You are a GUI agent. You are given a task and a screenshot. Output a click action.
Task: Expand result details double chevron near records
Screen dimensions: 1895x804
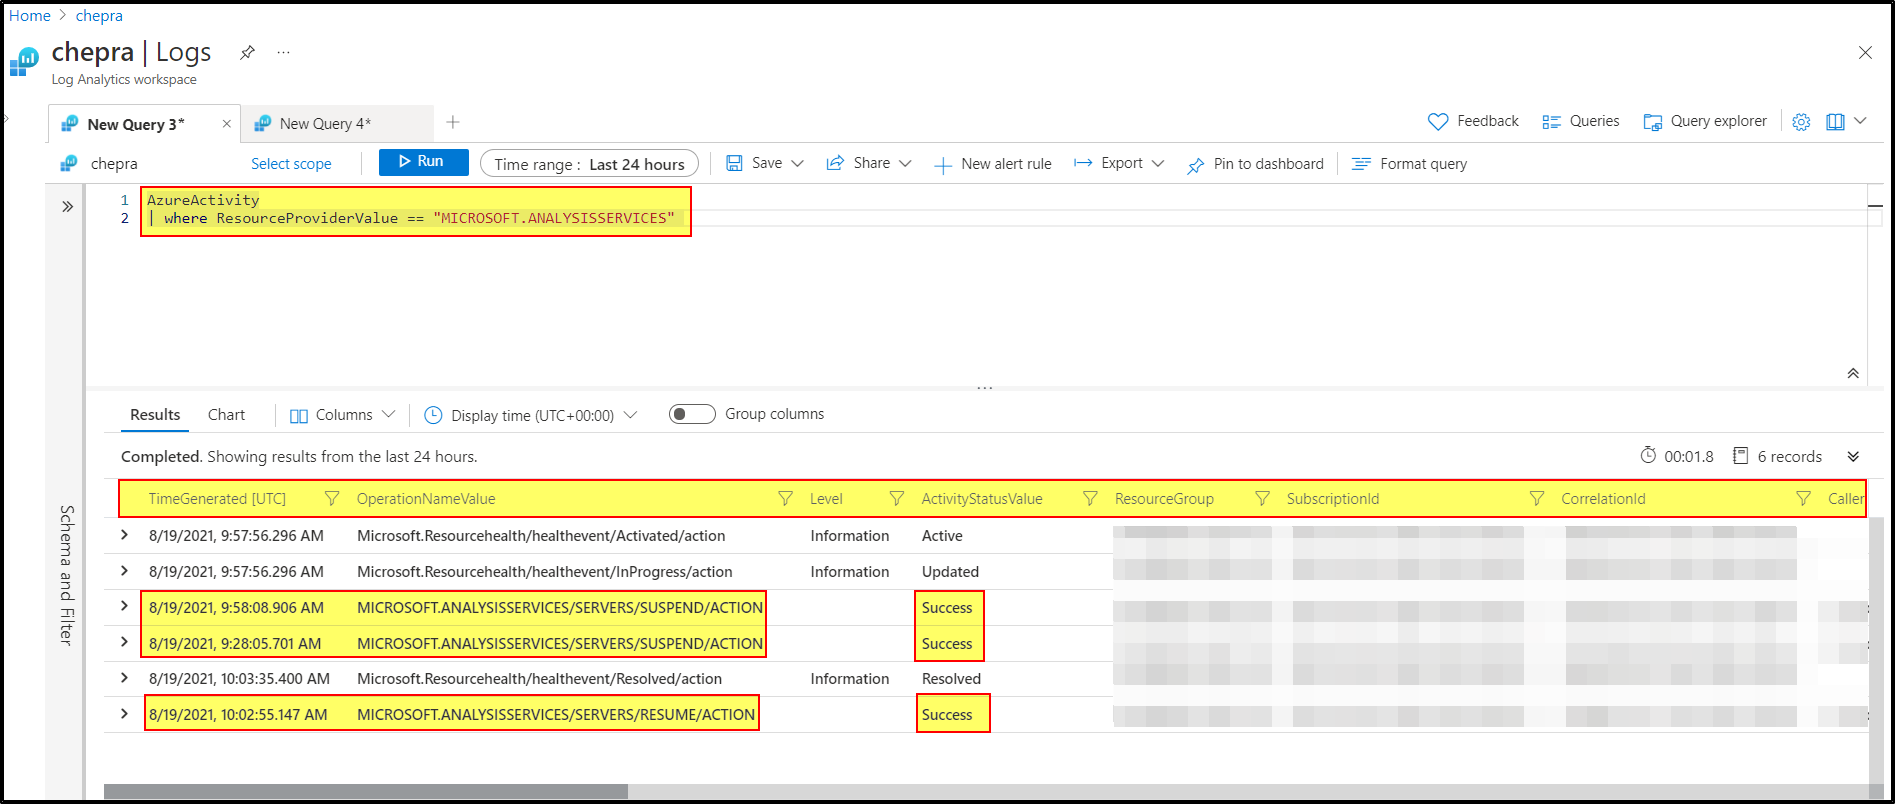coord(1853,456)
